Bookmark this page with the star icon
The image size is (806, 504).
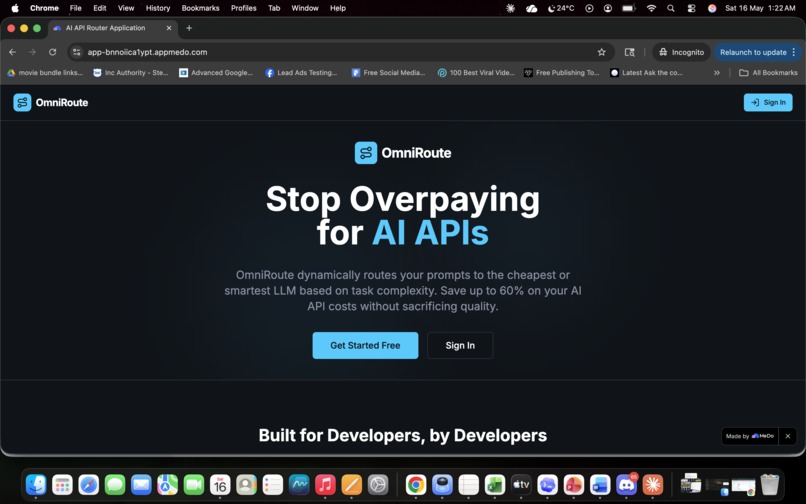pyautogui.click(x=601, y=52)
